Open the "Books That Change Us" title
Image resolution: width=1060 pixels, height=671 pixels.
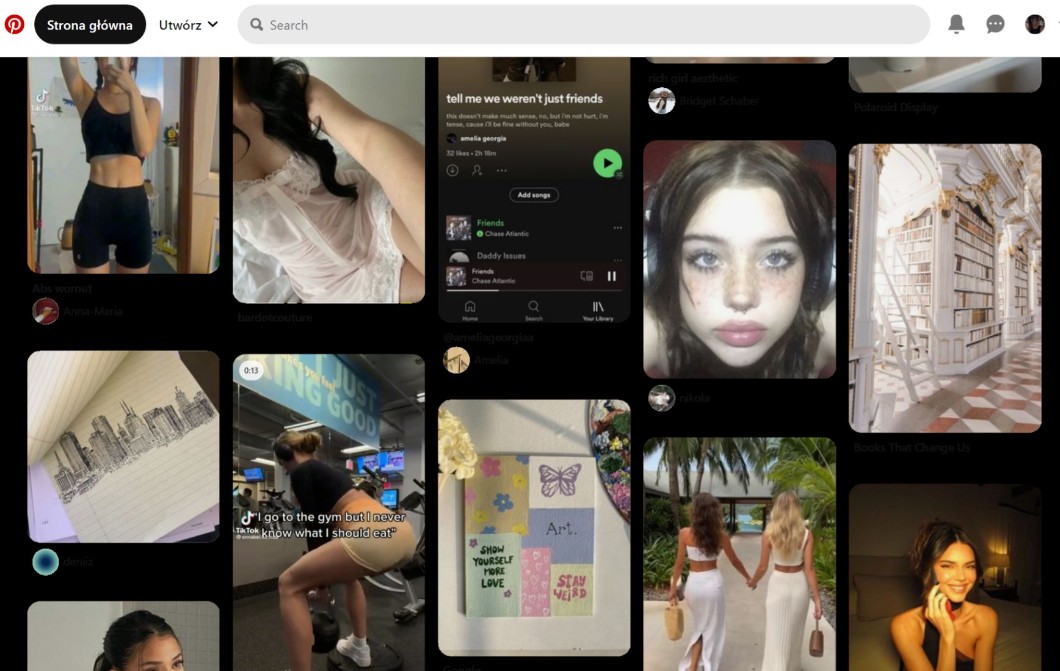tap(911, 447)
